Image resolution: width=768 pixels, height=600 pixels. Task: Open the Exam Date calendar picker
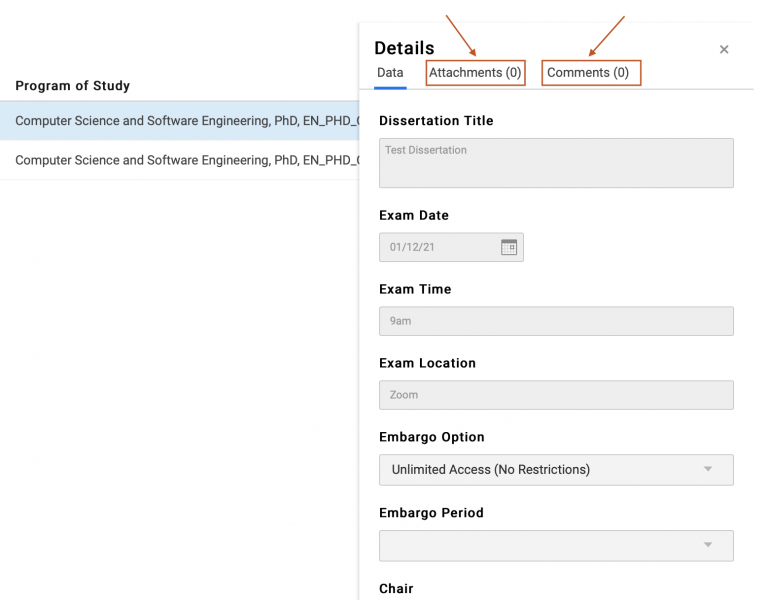[509, 247]
